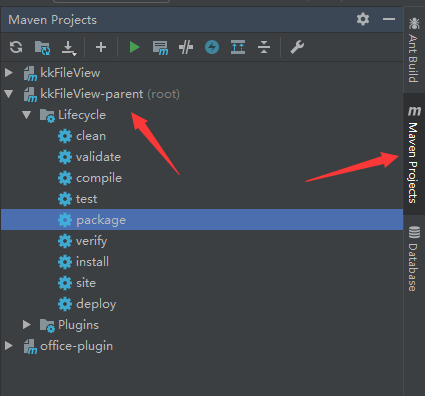
Task: Open the Database side tab
Action: click(413, 259)
